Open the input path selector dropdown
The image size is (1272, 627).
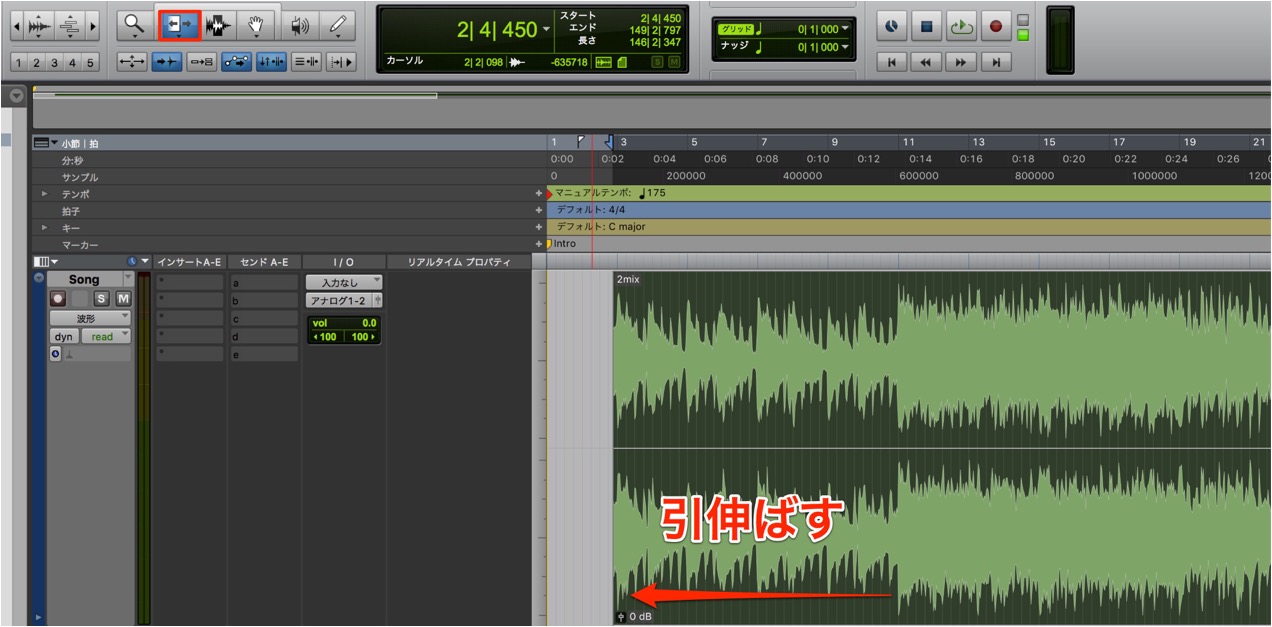344,283
